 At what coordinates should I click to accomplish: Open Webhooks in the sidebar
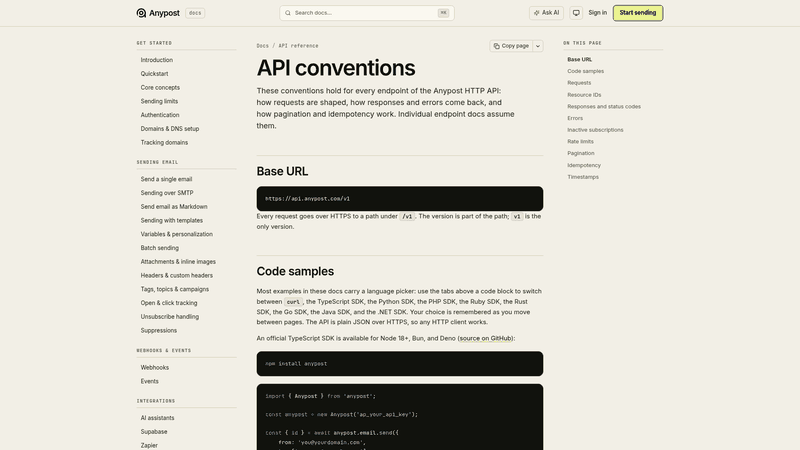155,367
